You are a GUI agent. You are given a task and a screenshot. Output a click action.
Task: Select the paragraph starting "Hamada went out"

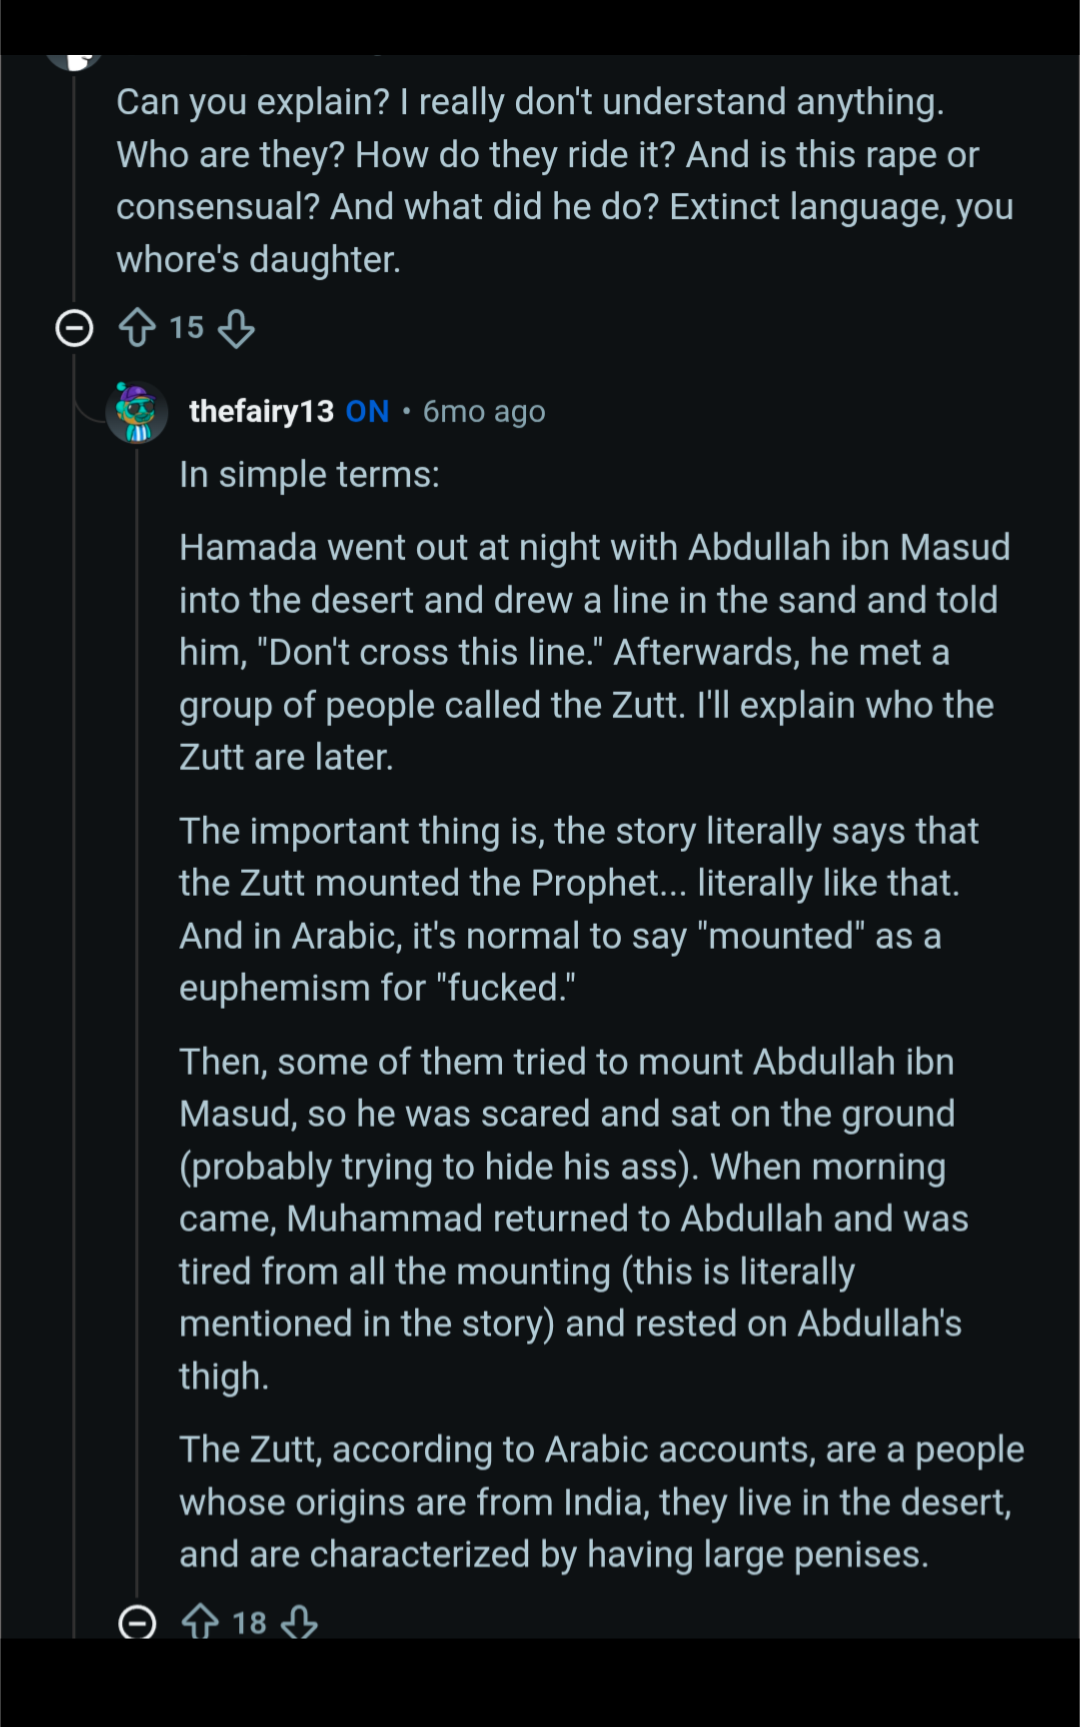pyautogui.click(x=594, y=652)
